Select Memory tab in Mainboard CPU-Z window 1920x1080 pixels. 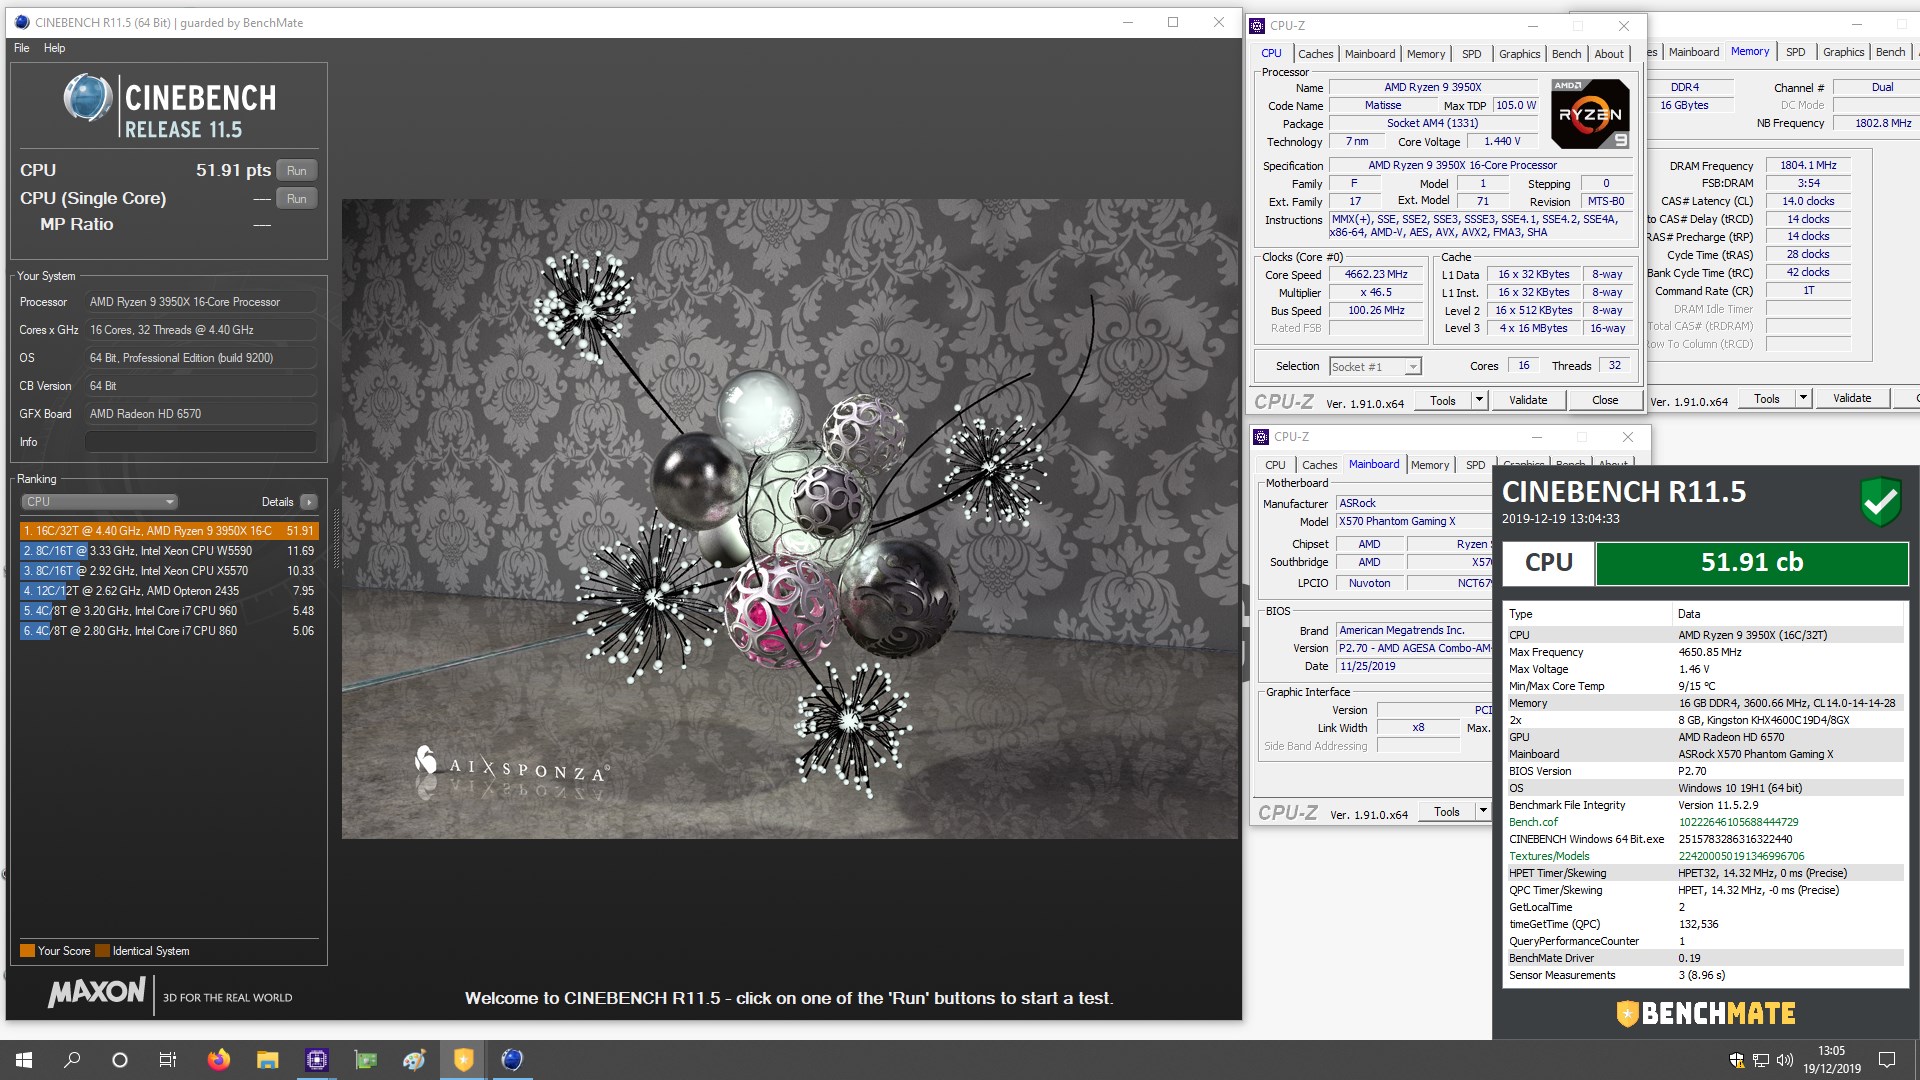1429,465
